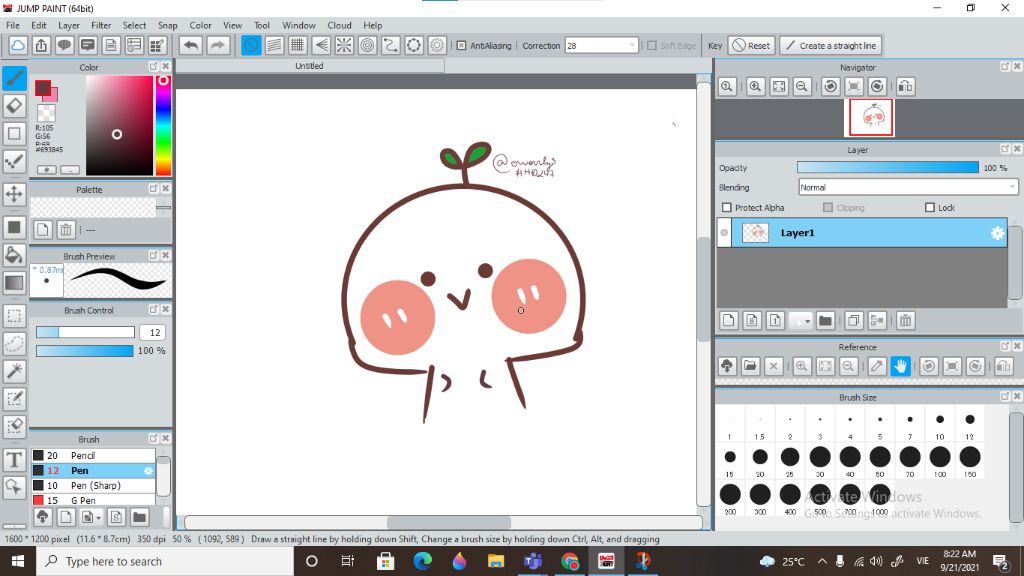
Task: Click the cloud icon in top toolbar
Action: (x=18, y=46)
